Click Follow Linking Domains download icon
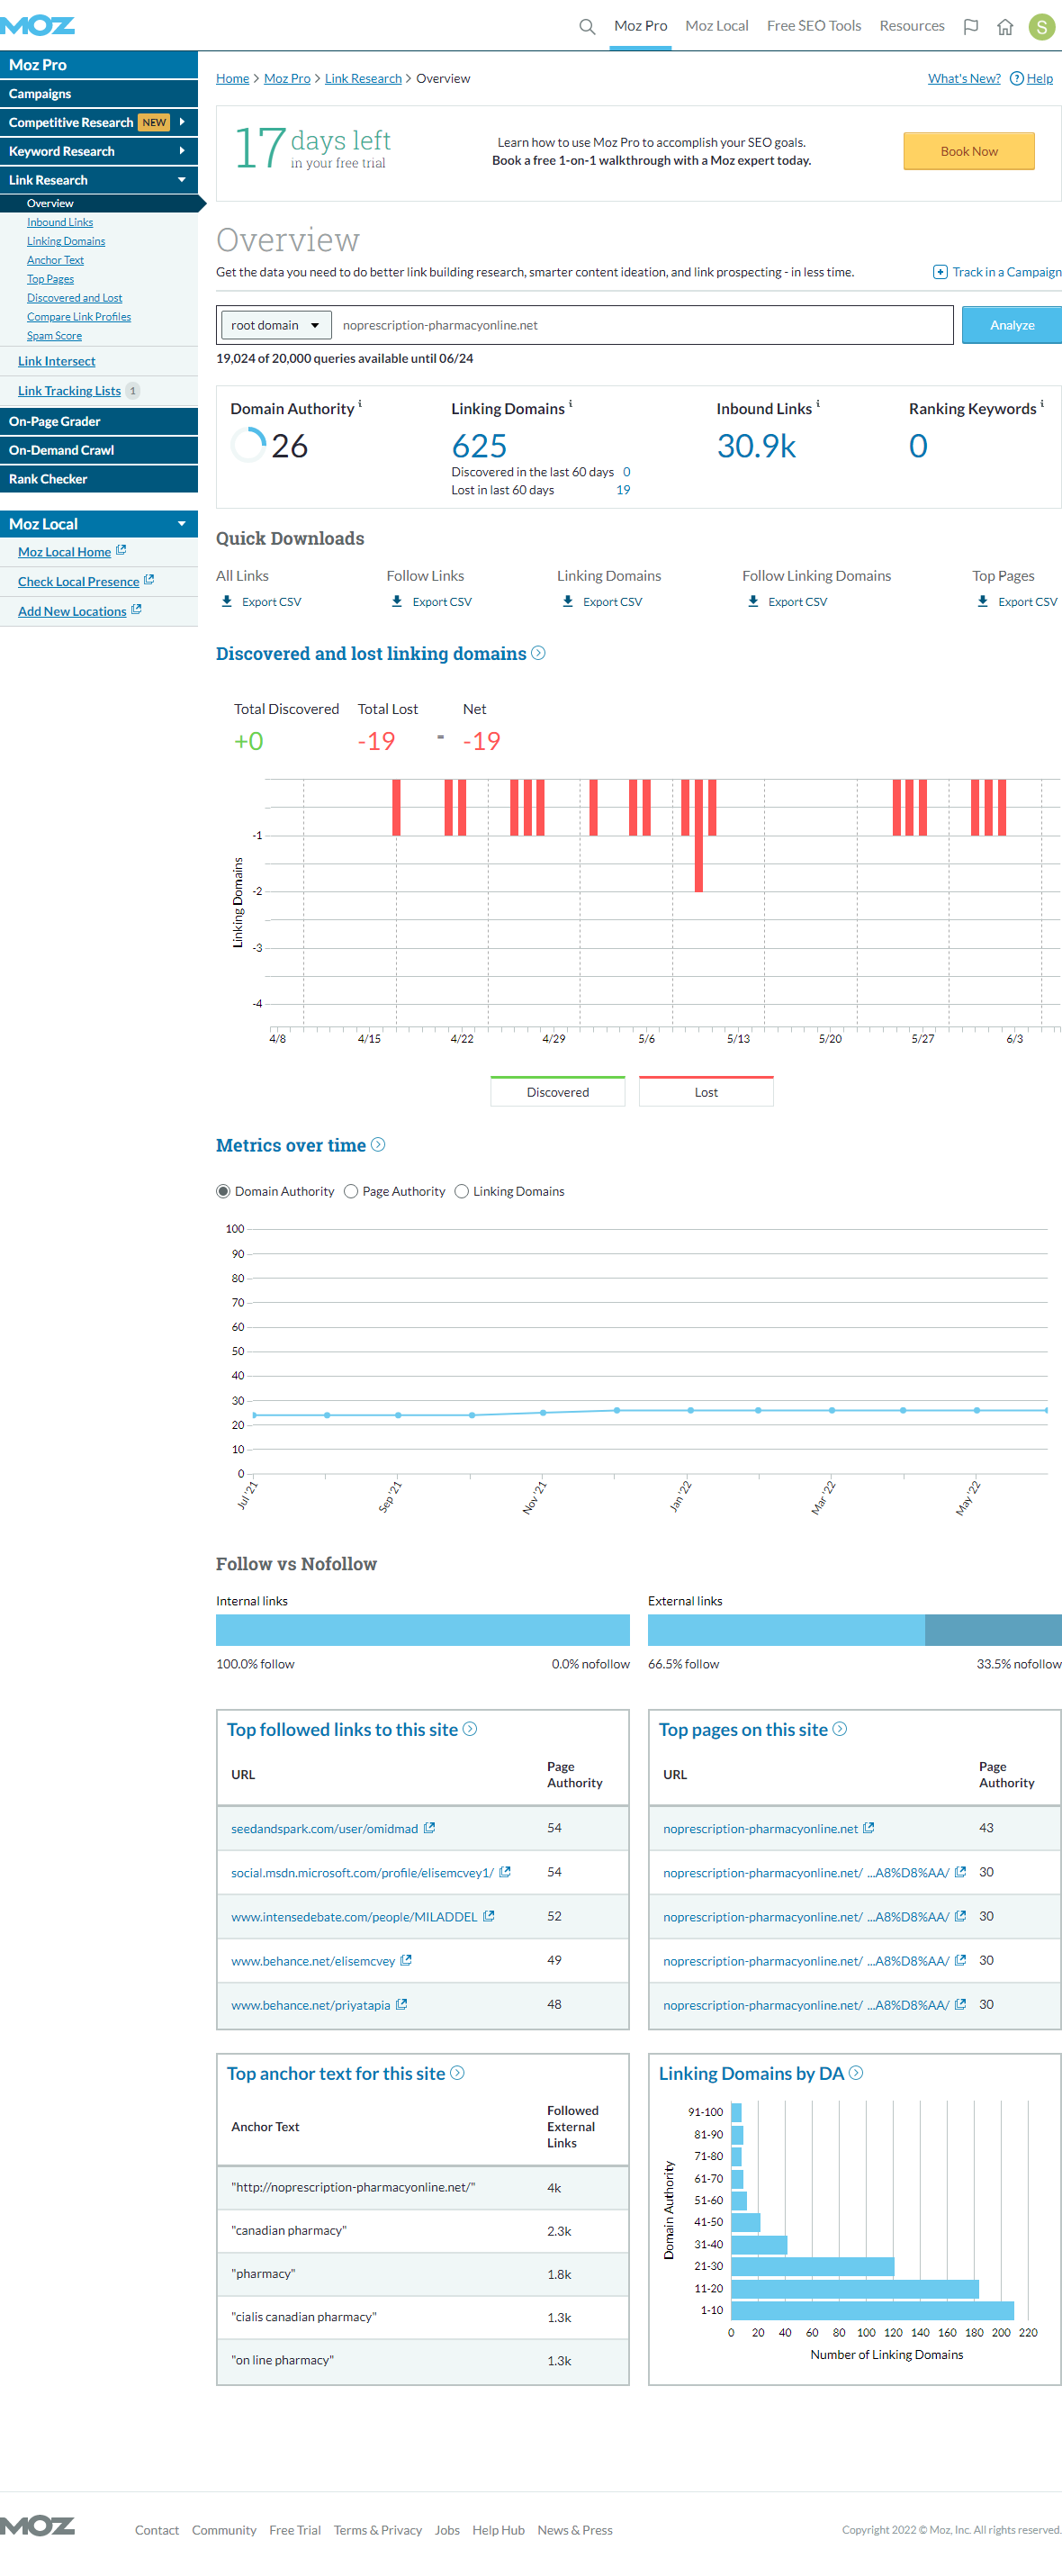The image size is (1062, 2576). coord(753,601)
